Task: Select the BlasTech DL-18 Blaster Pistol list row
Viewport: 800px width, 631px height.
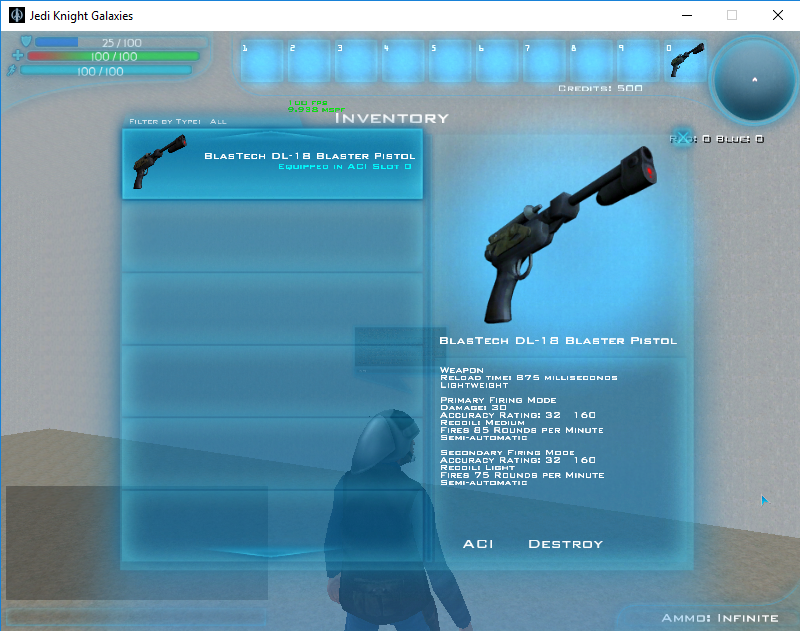Action: tap(272, 164)
